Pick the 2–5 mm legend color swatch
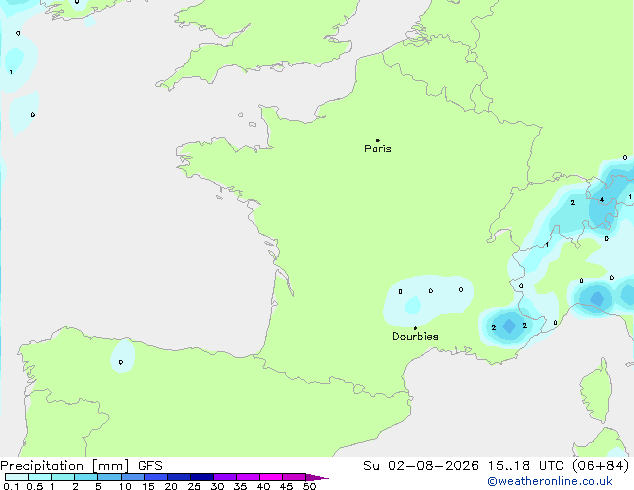634x490 pixels. point(86,477)
